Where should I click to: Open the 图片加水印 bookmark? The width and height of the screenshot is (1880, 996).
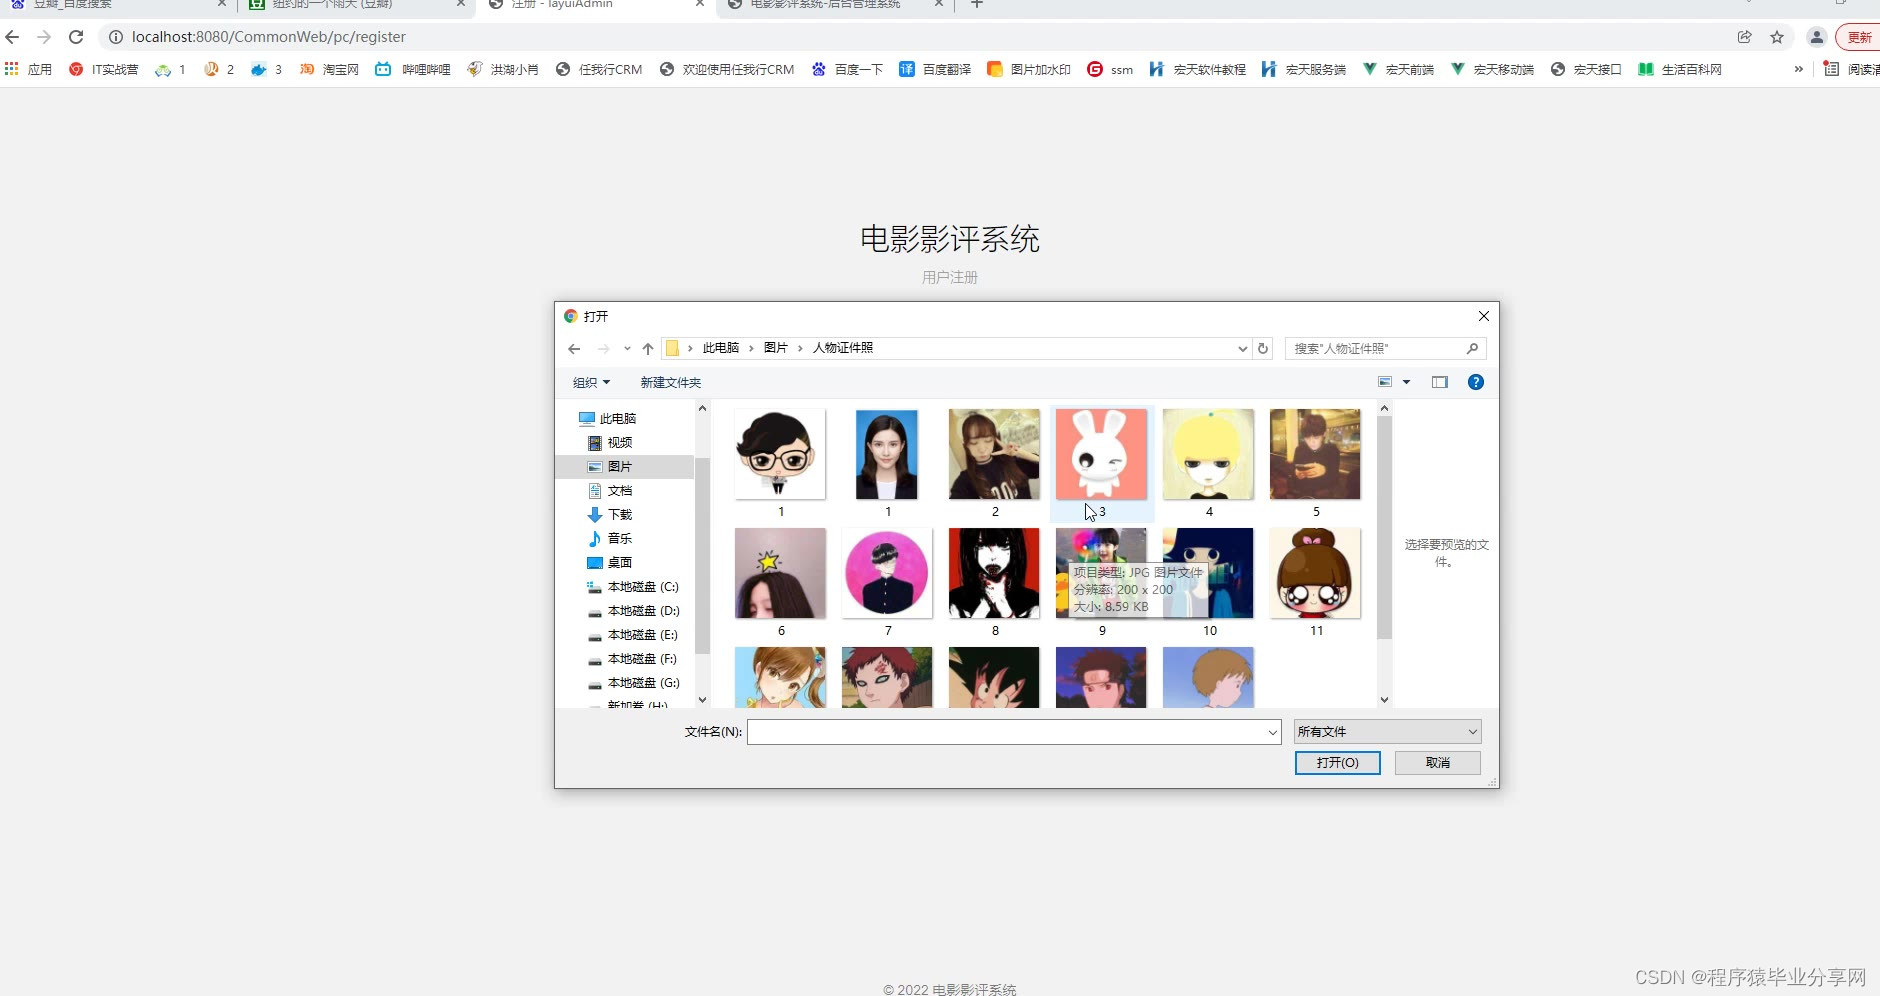[1029, 69]
